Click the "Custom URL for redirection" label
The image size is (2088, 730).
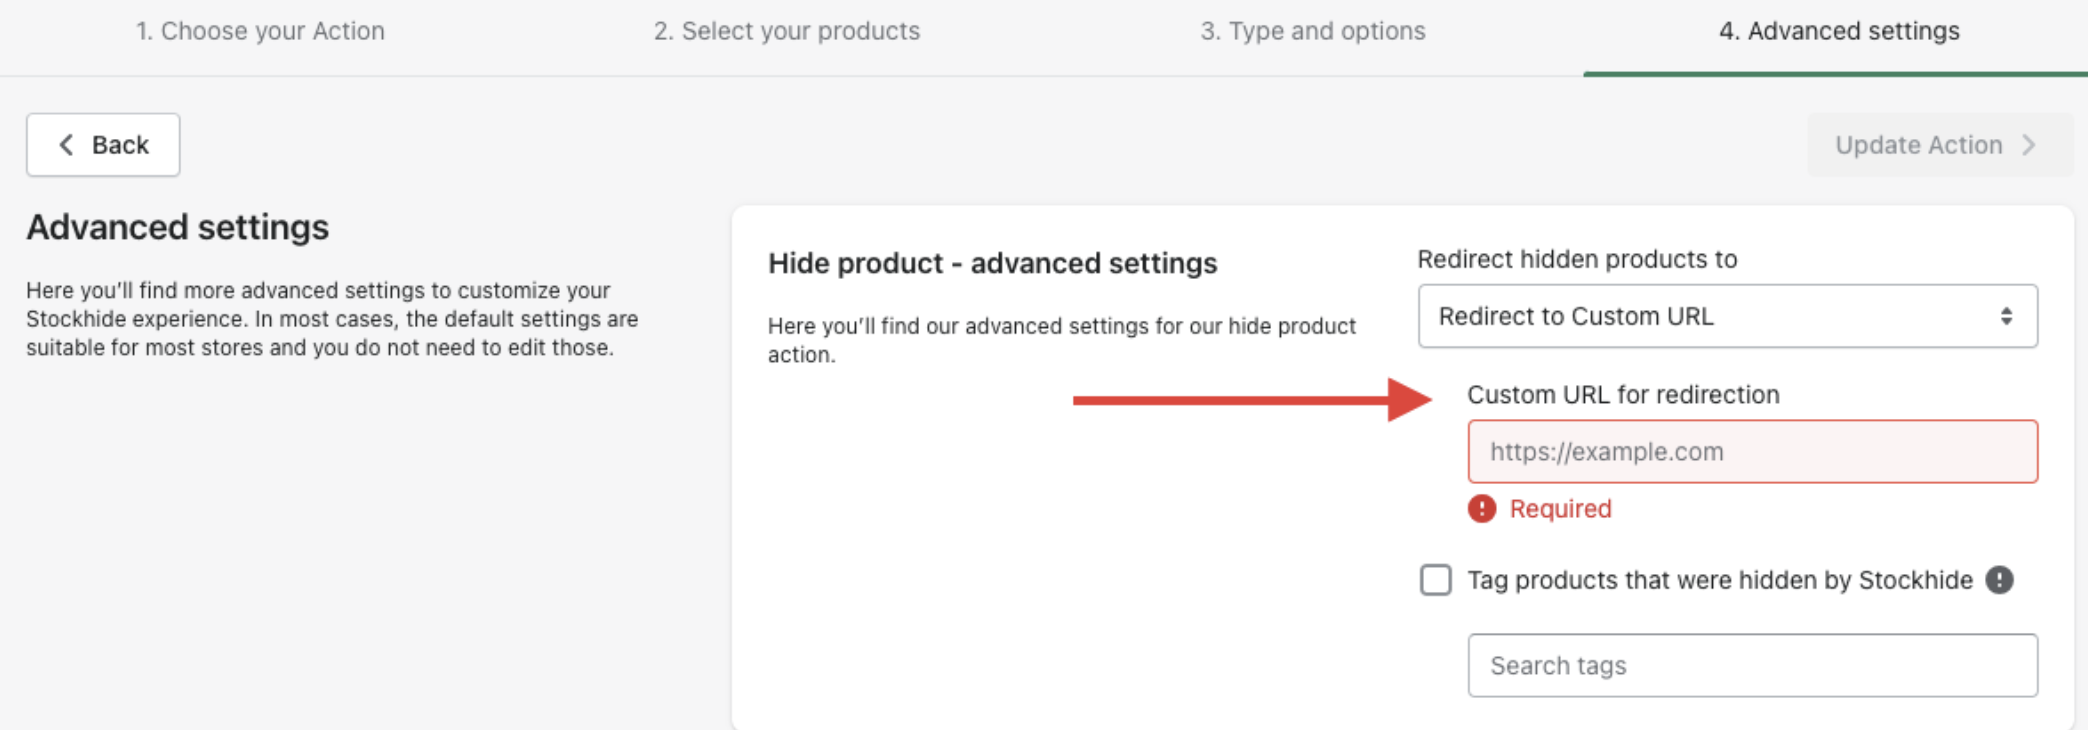coord(1623,394)
